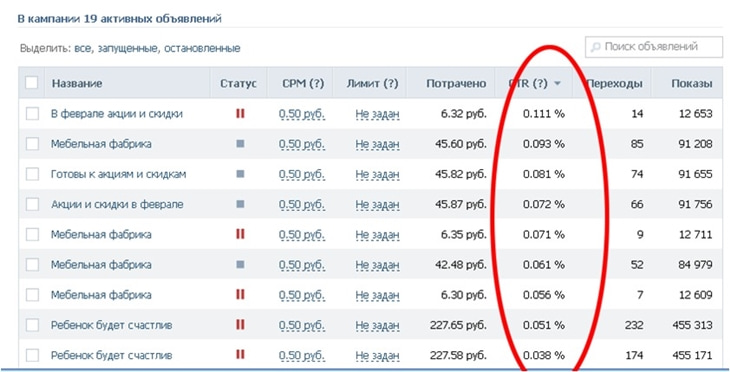Check the box for 'Ребенок будет счастлив' with 455 171 impressions
730x372 pixels.
32,355
